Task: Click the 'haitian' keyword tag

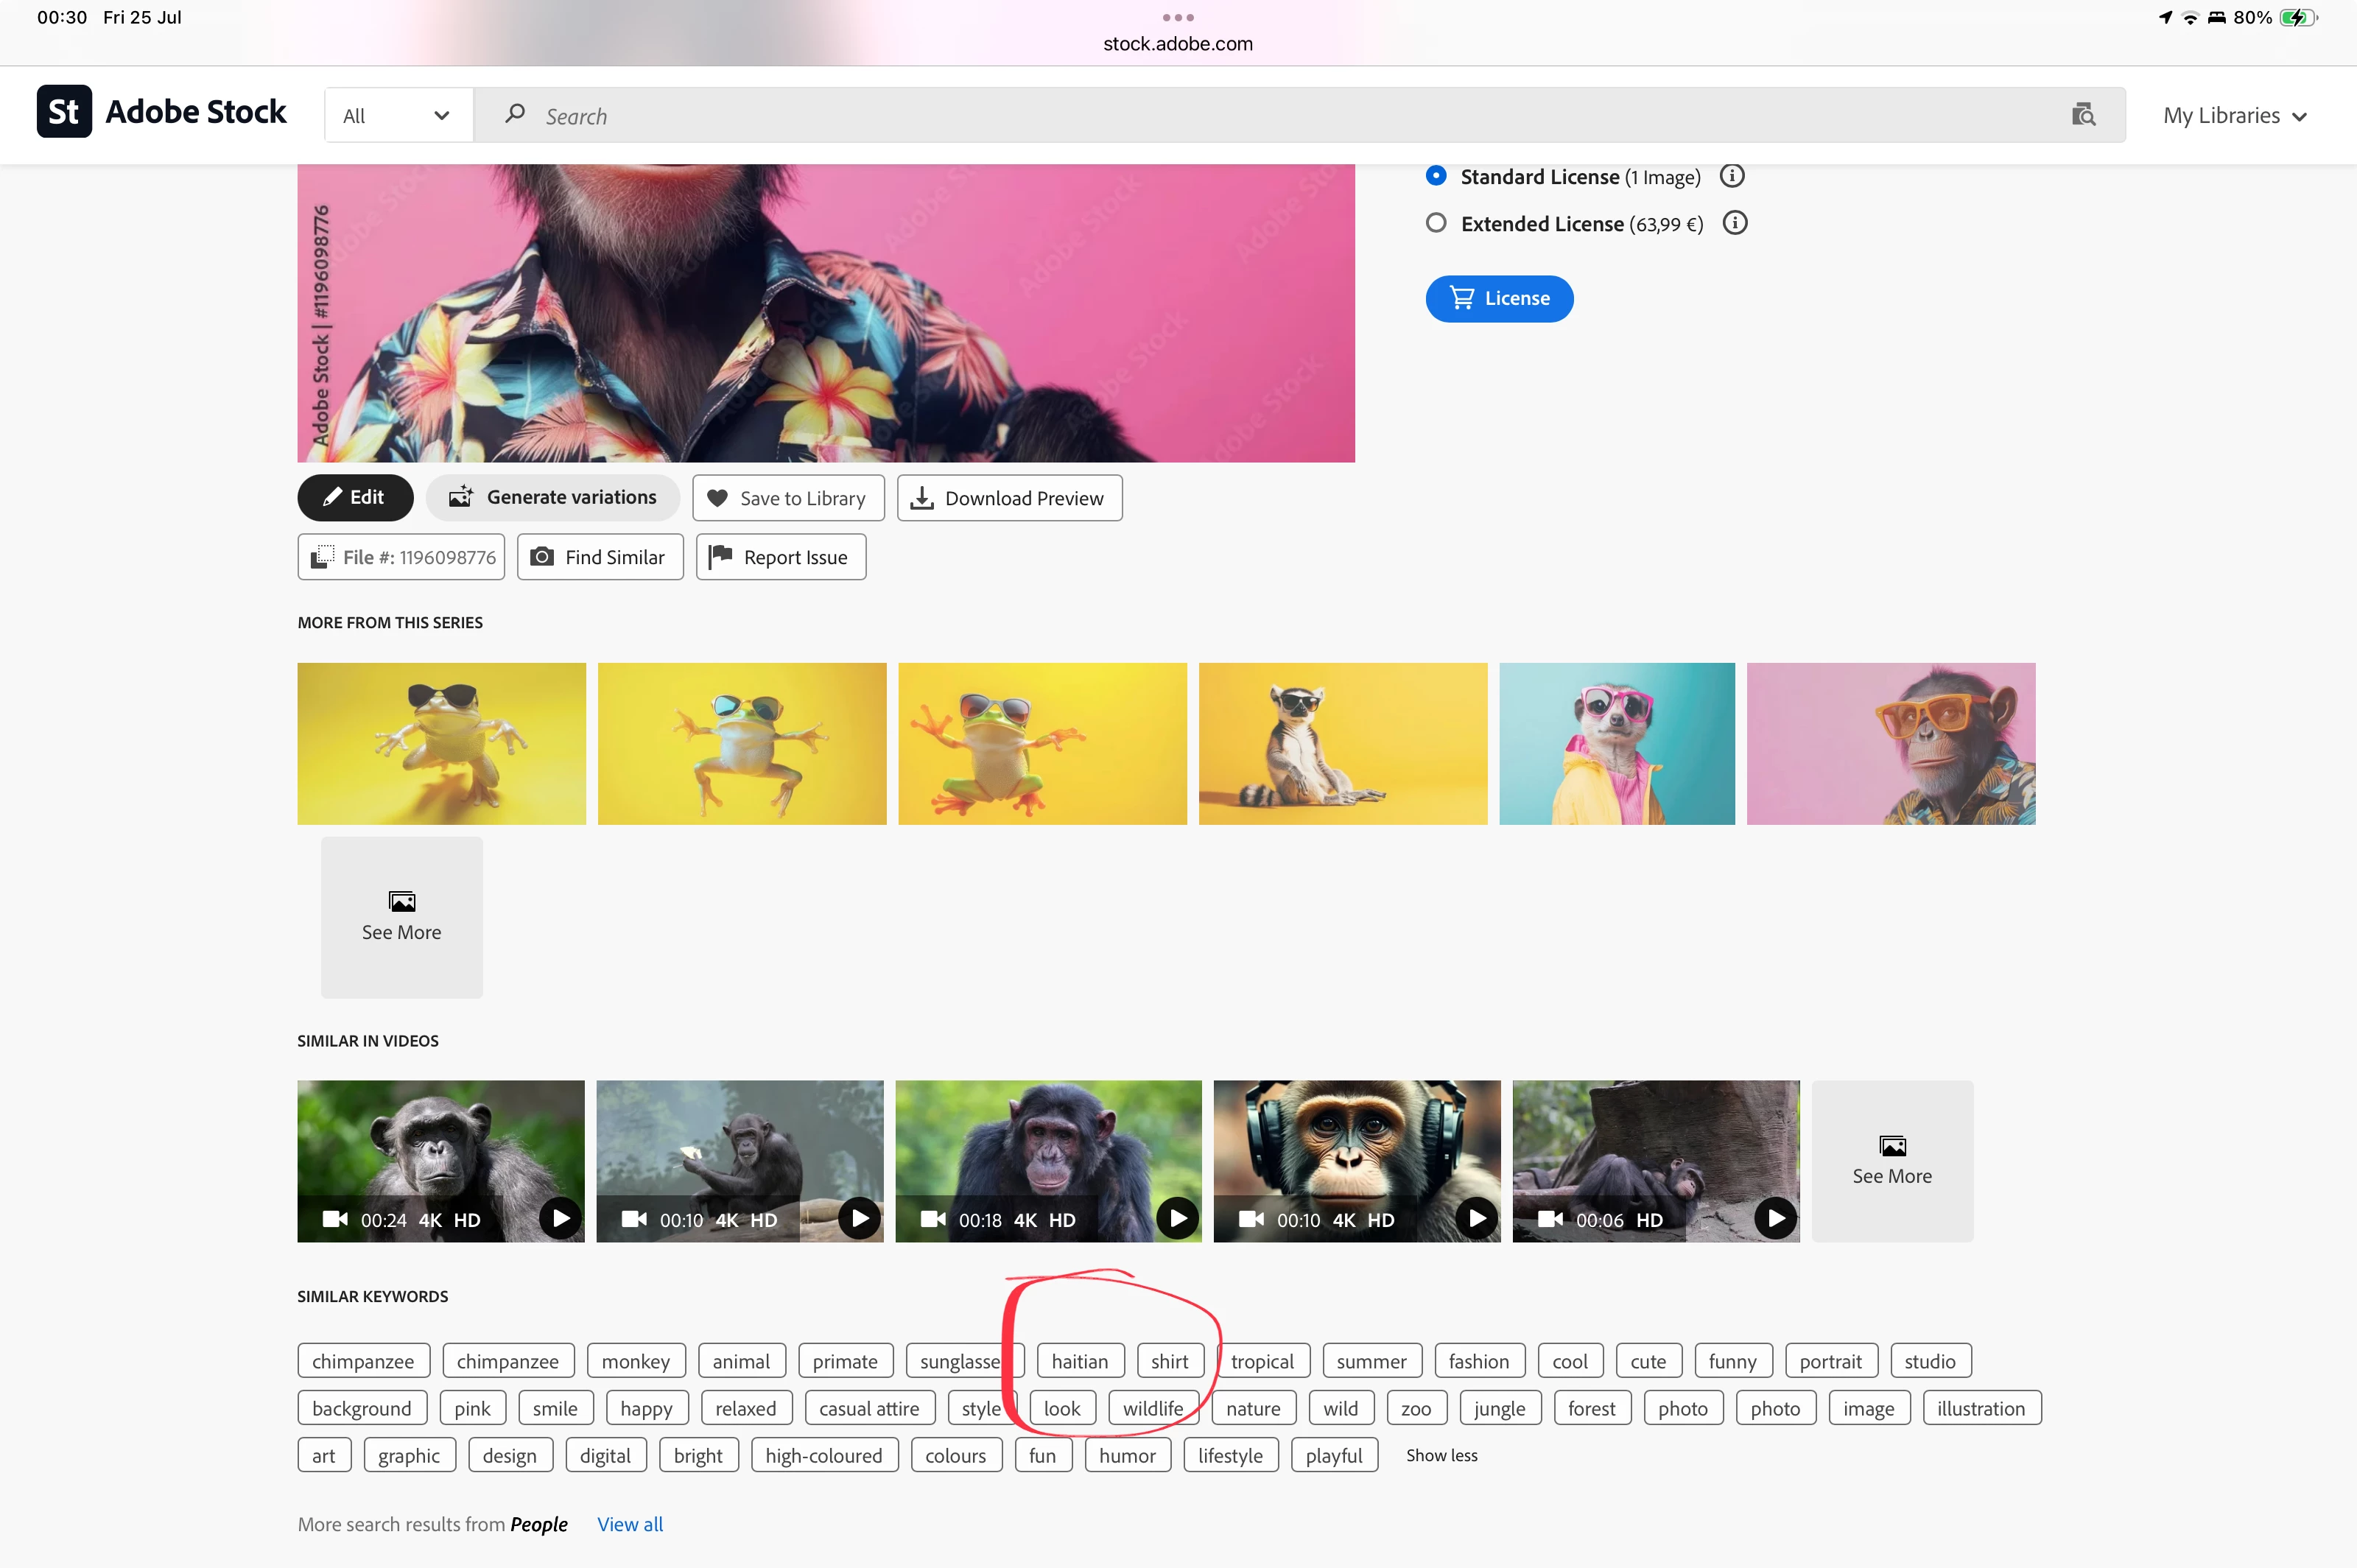Action: coord(1079,1361)
